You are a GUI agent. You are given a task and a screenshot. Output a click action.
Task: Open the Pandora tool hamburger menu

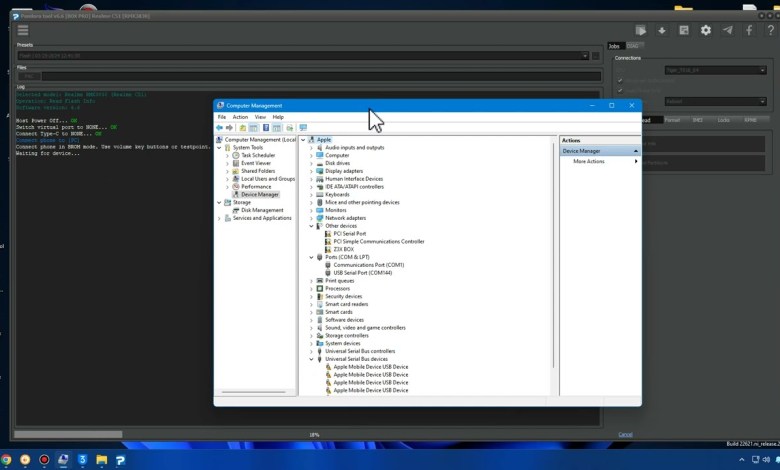click(x=23, y=30)
